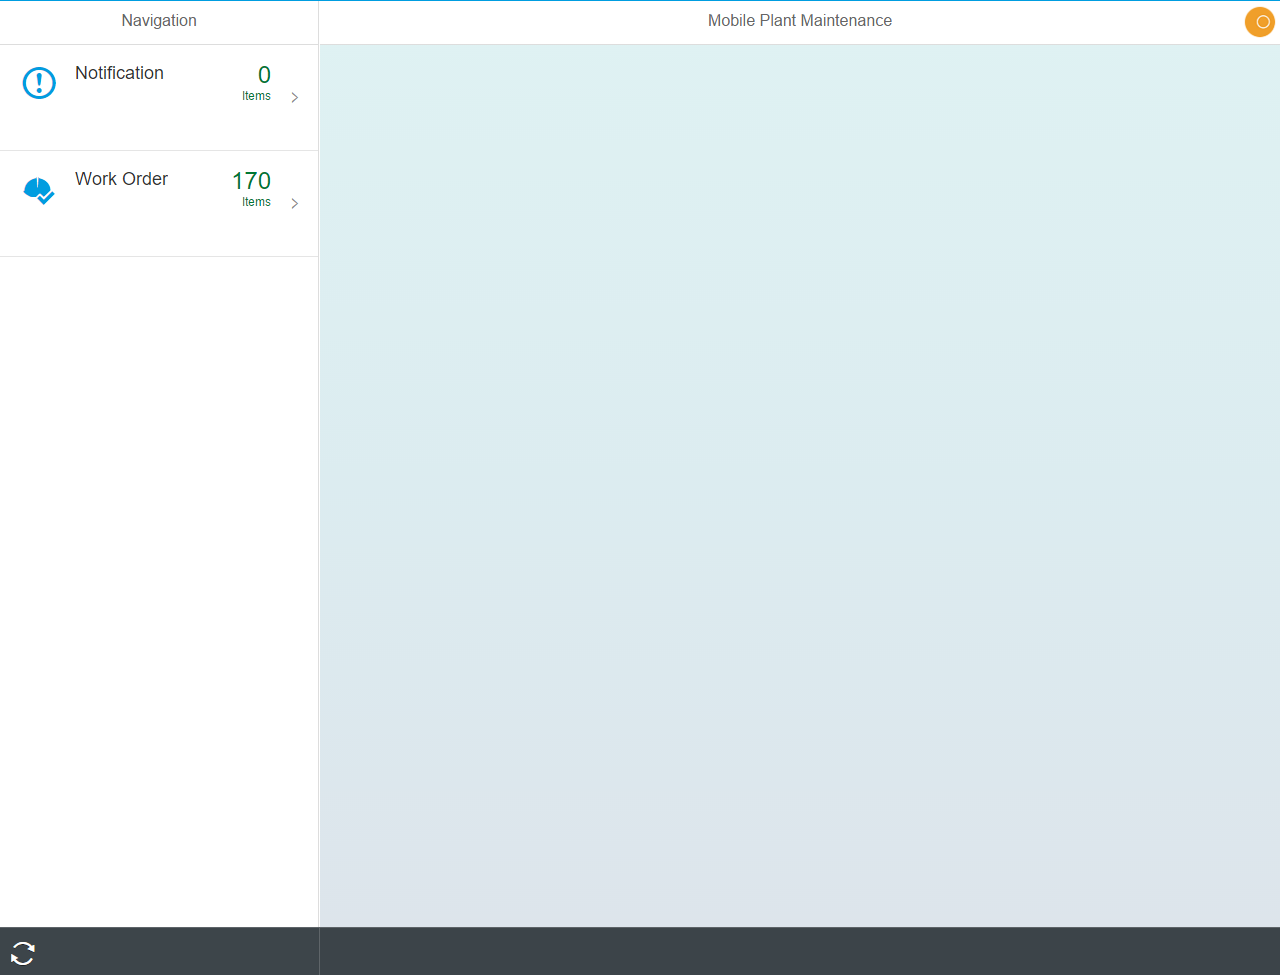The height and width of the screenshot is (975, 1280).
Task: Click the Items text under count 170
Action: tap(256, 202)
